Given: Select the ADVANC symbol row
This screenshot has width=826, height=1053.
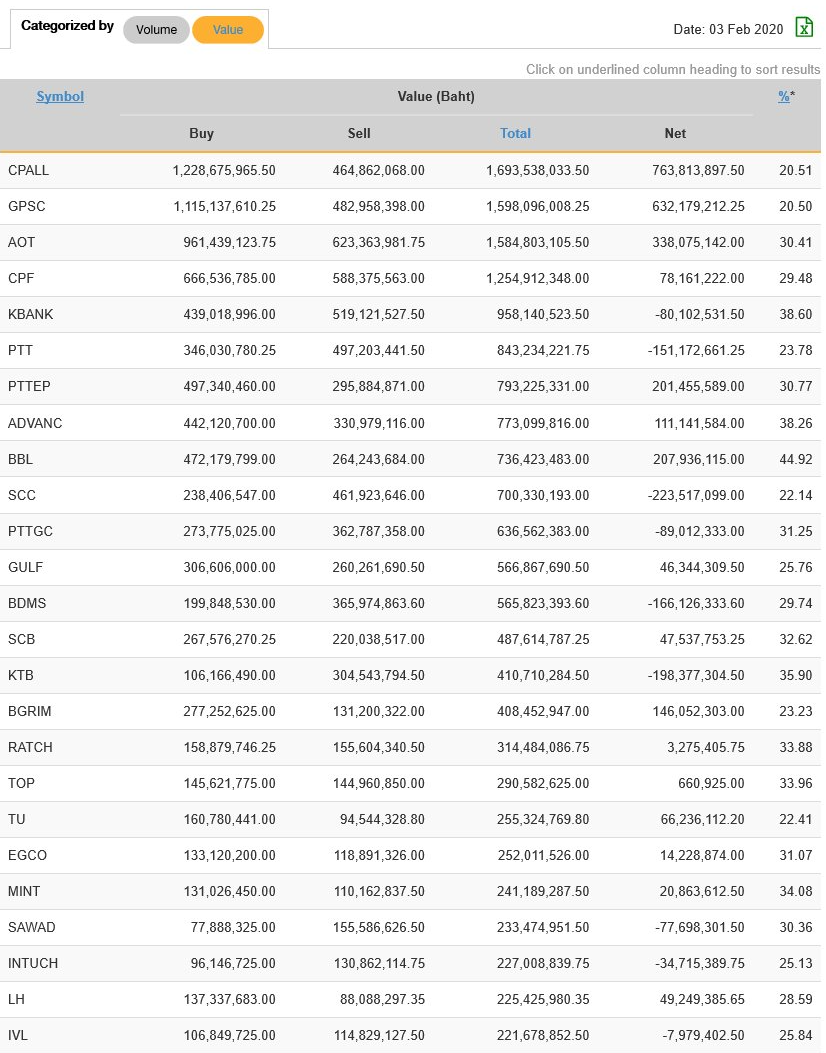Looking at the screenshot, I should (35, 423).
